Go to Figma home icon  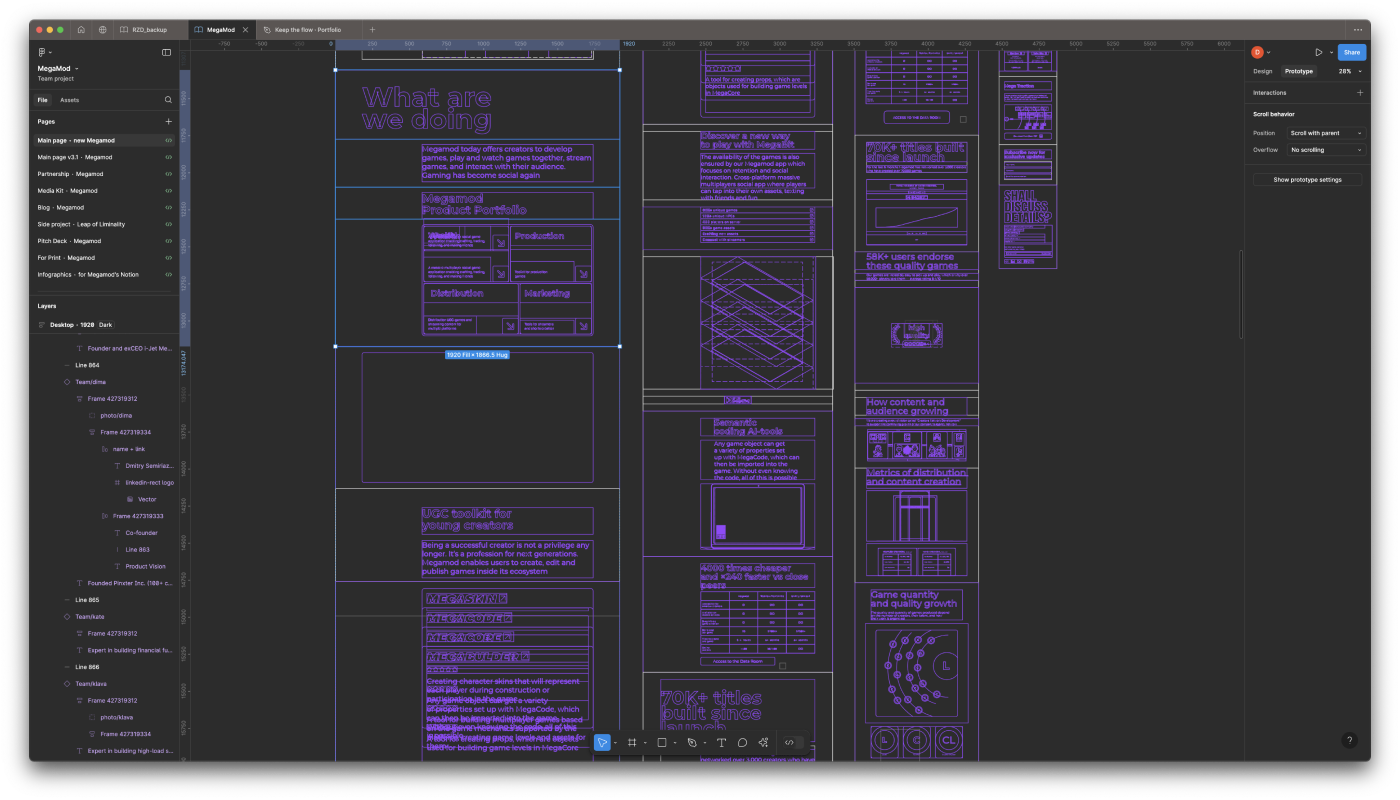click(81, 30)
